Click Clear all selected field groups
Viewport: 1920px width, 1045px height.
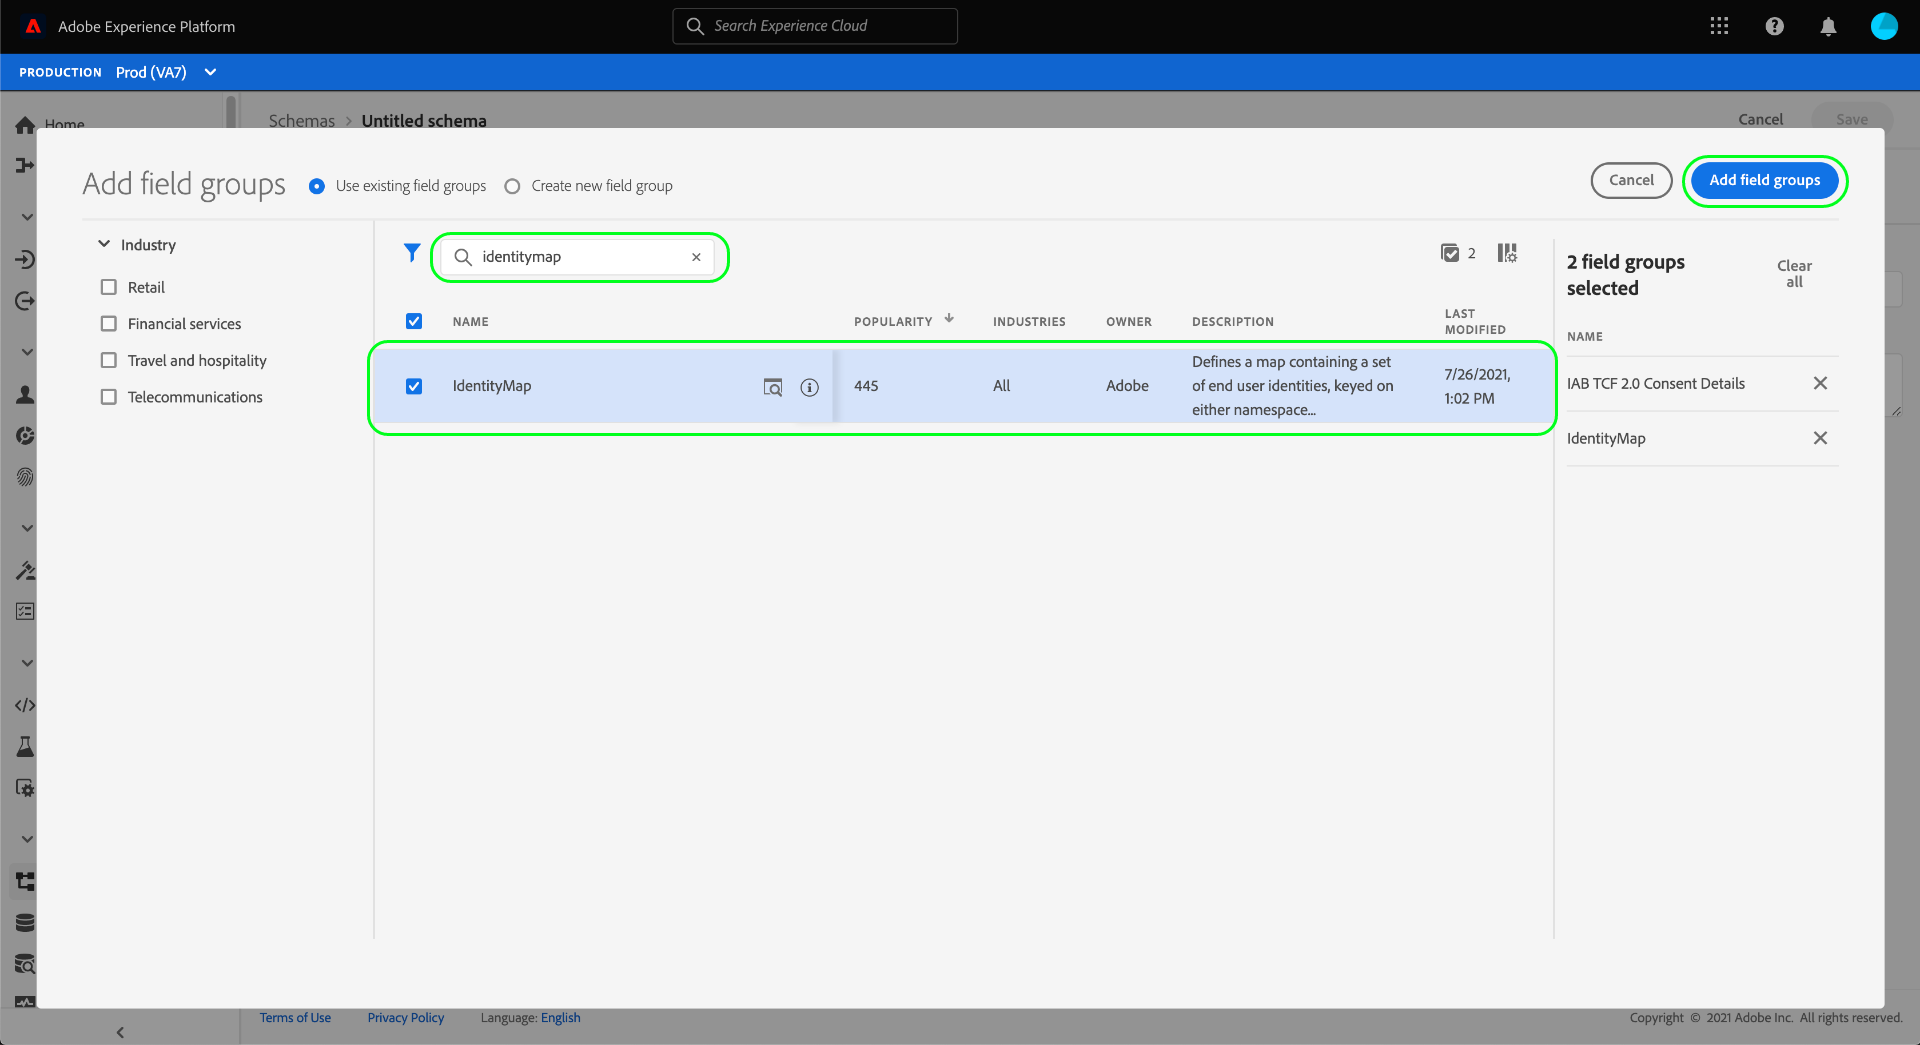[x=1794, y=274]
